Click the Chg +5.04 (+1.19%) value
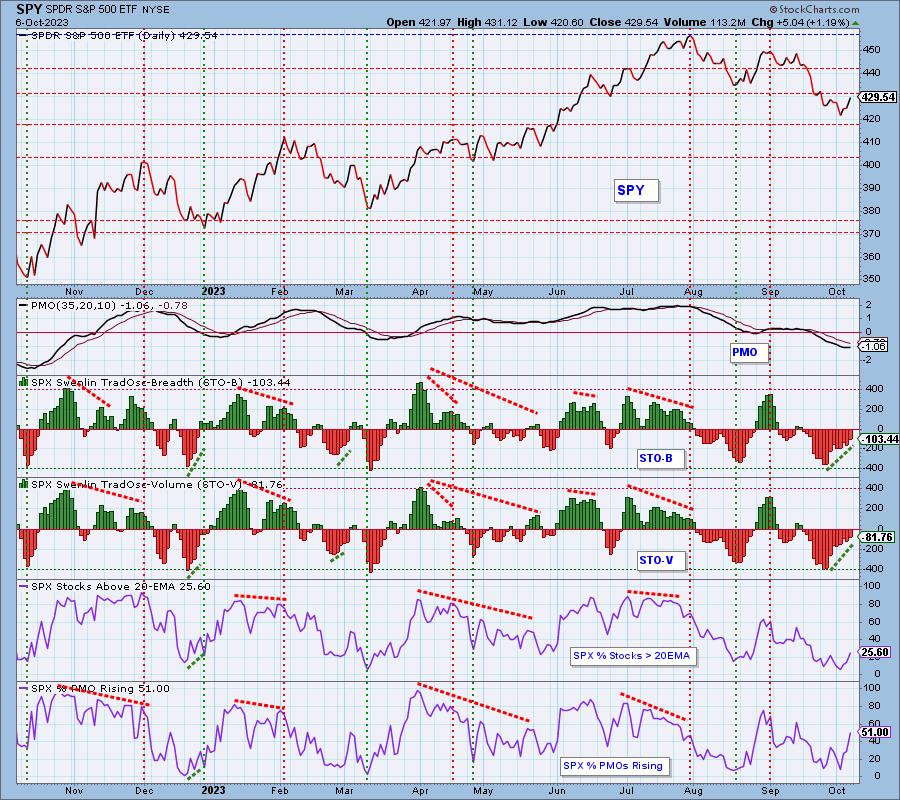The image size is (900, 800). [800, 22]
